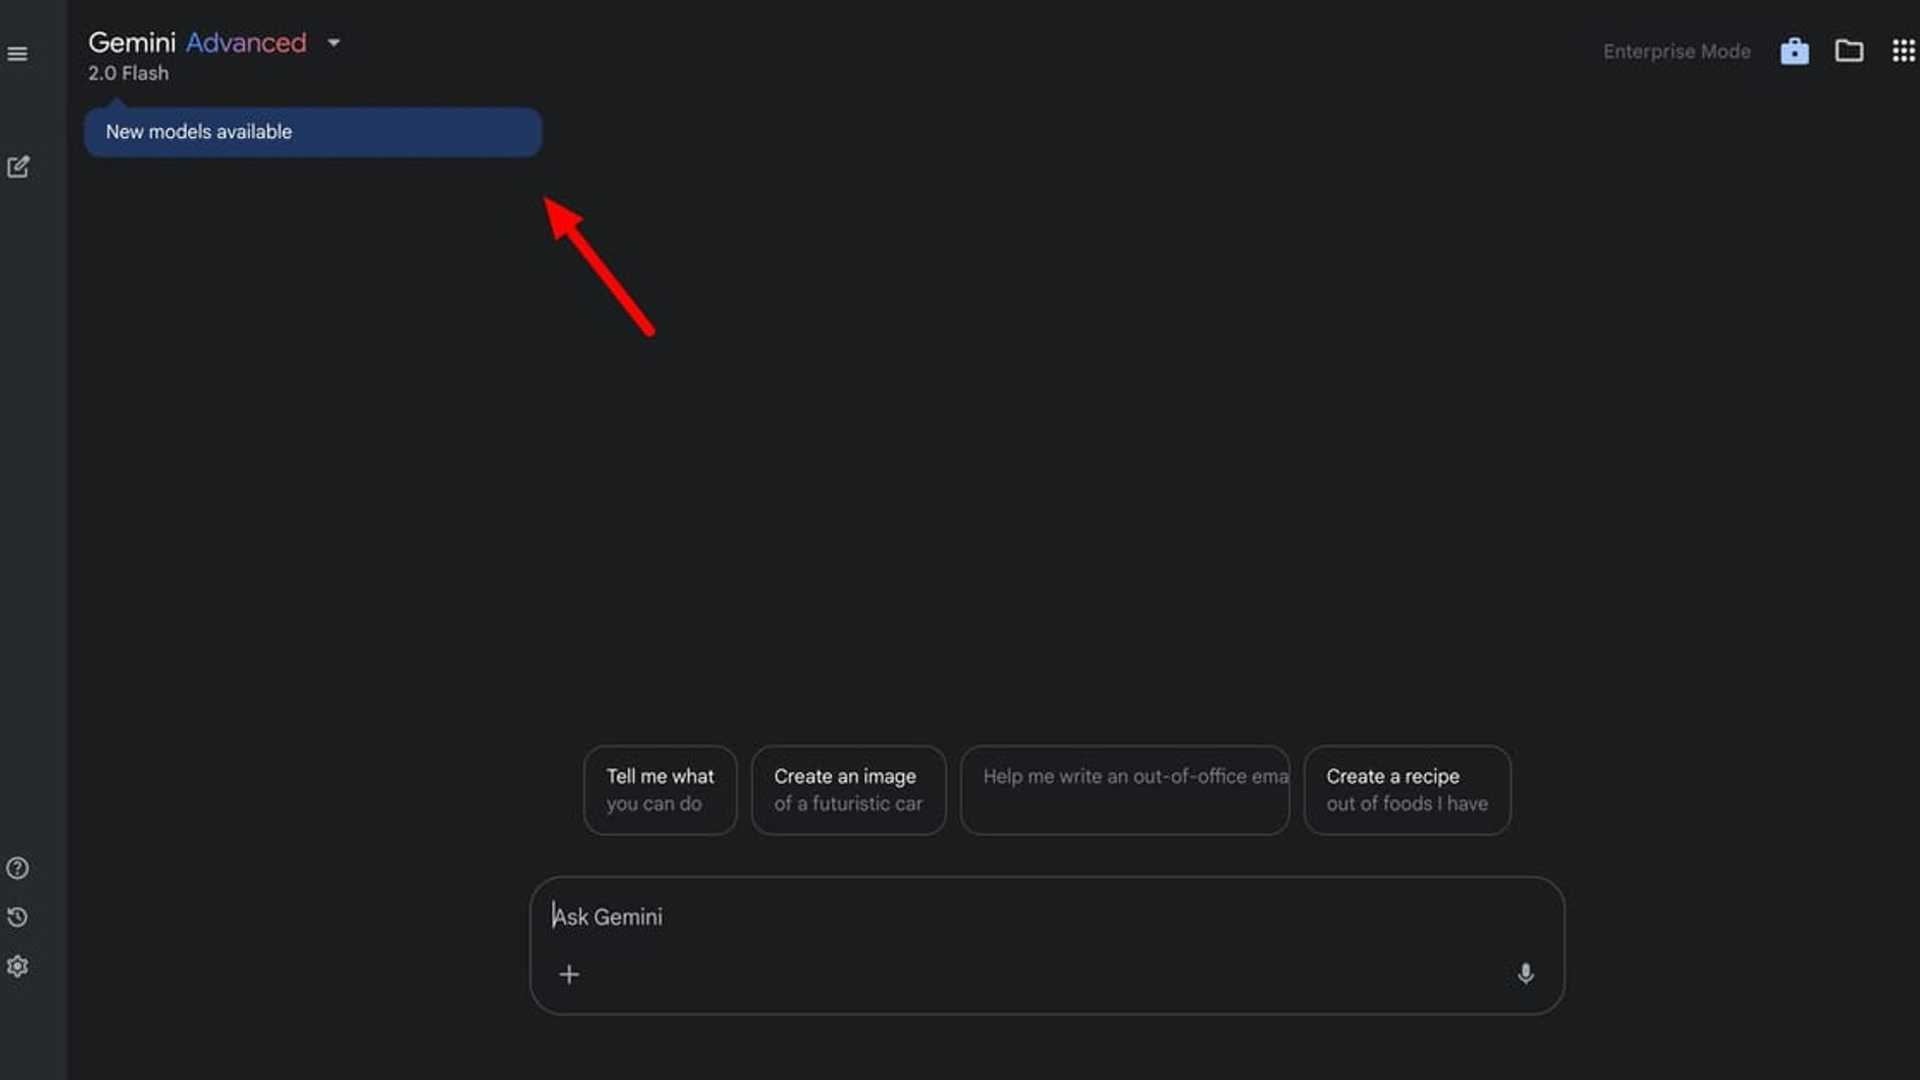The height and width of the screenshot is (1080, 1920).
Task: Click the 2.0 Flash model label
Action: (128, 73)
